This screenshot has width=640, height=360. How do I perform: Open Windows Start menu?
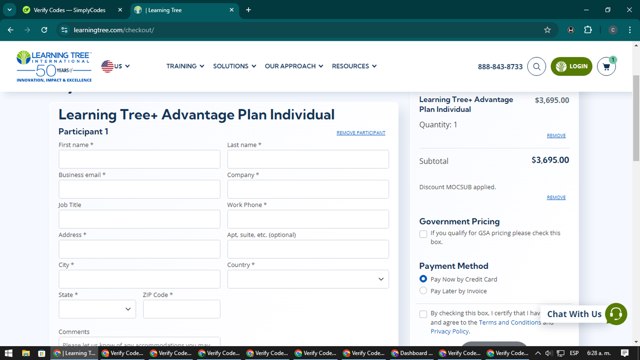(x=9, y=353)
